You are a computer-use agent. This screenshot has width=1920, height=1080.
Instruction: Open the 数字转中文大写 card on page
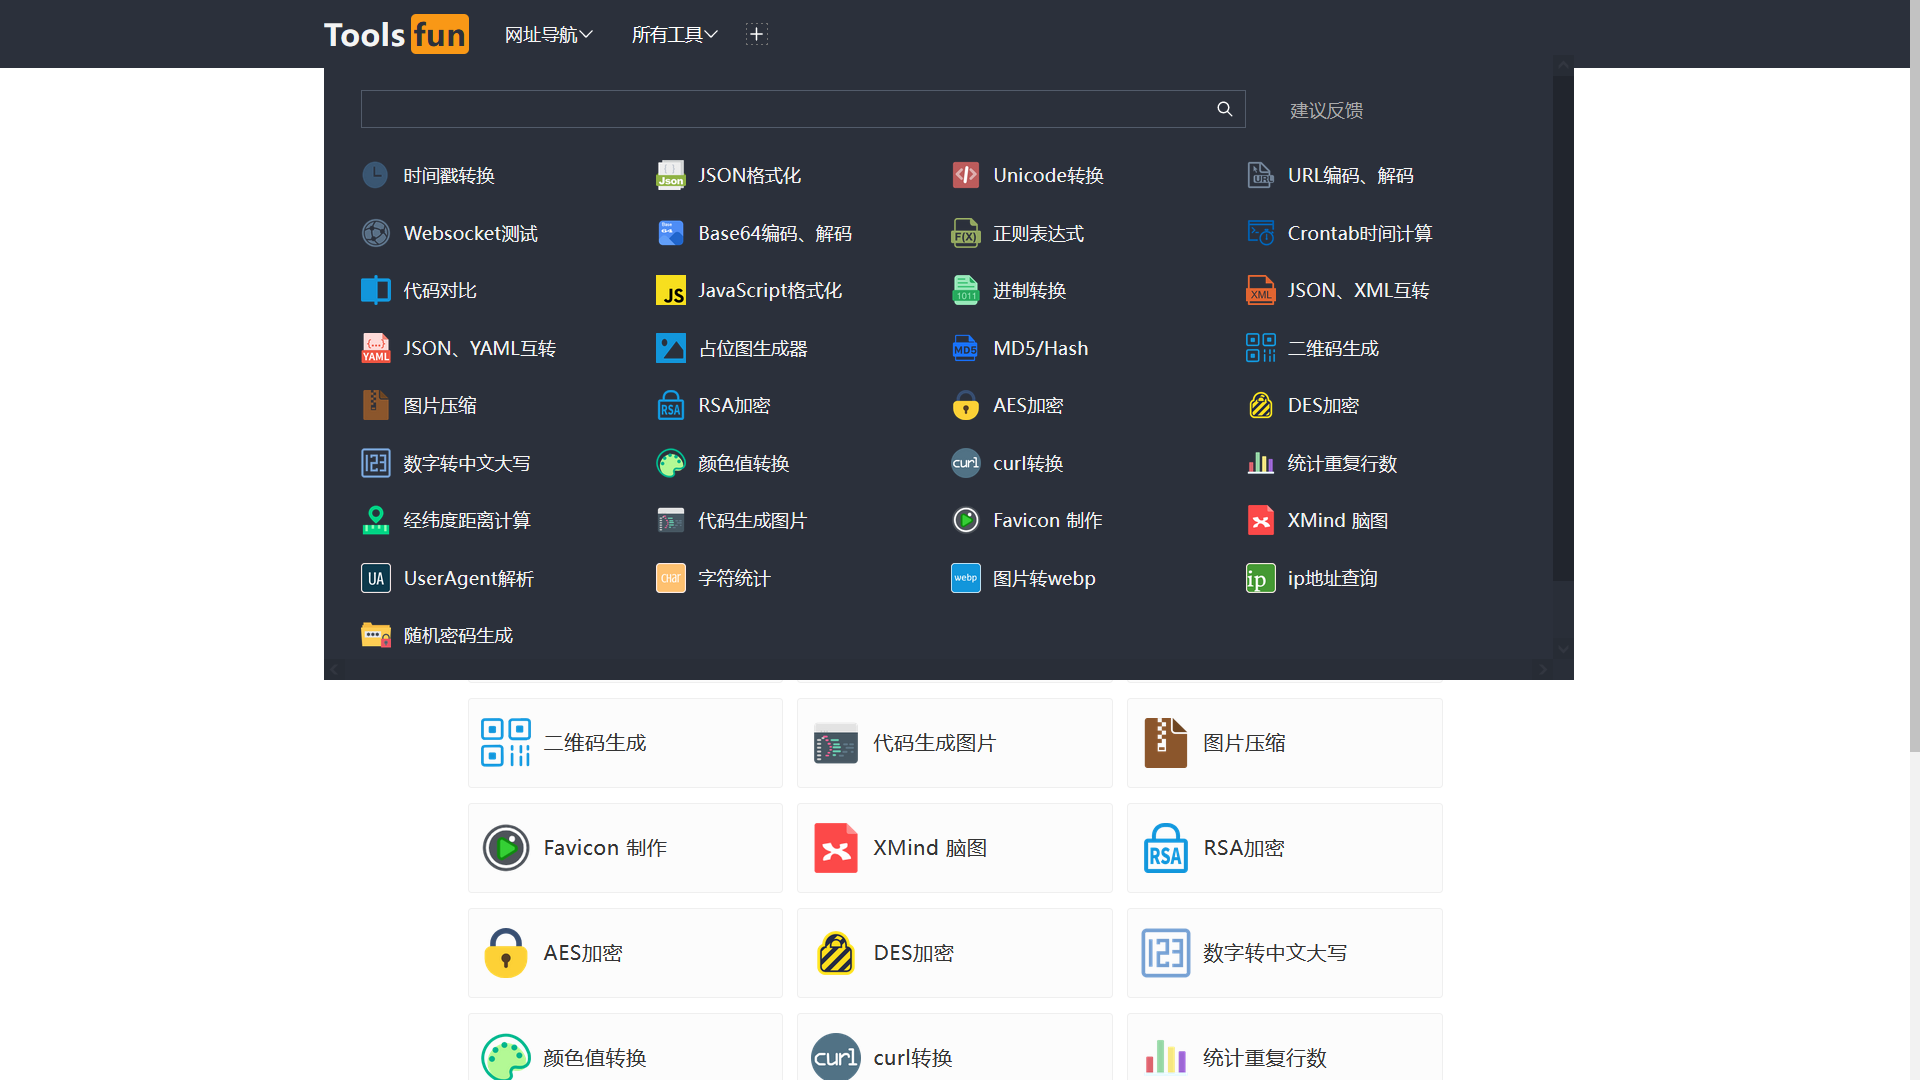pyautogui.click(x=1285, y=953)
